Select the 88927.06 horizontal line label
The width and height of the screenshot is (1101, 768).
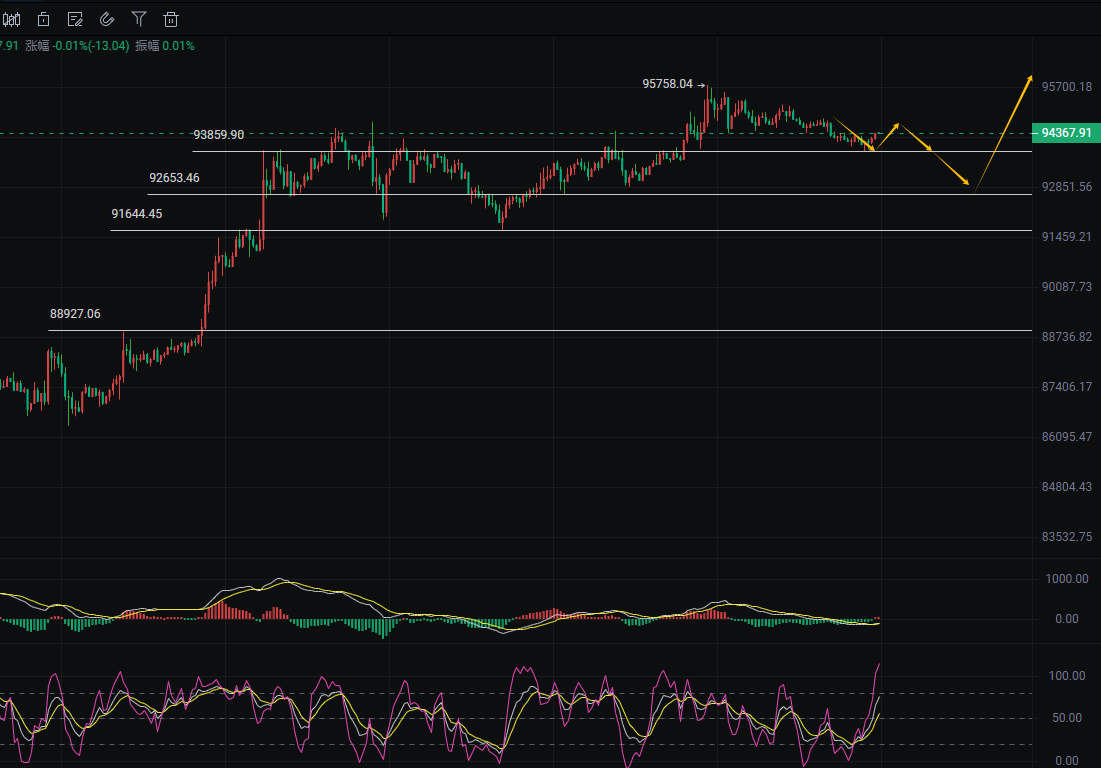tap(75, 314)
